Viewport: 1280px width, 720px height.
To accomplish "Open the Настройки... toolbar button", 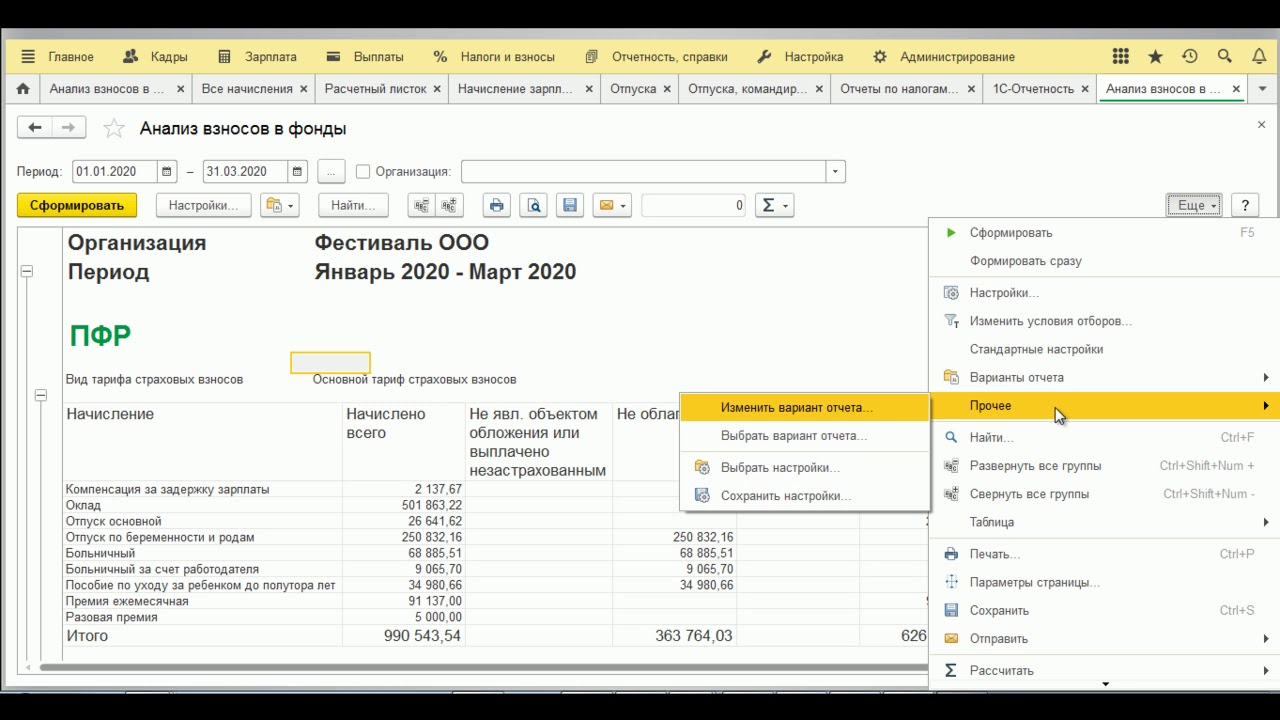I will tap(203, 206).
